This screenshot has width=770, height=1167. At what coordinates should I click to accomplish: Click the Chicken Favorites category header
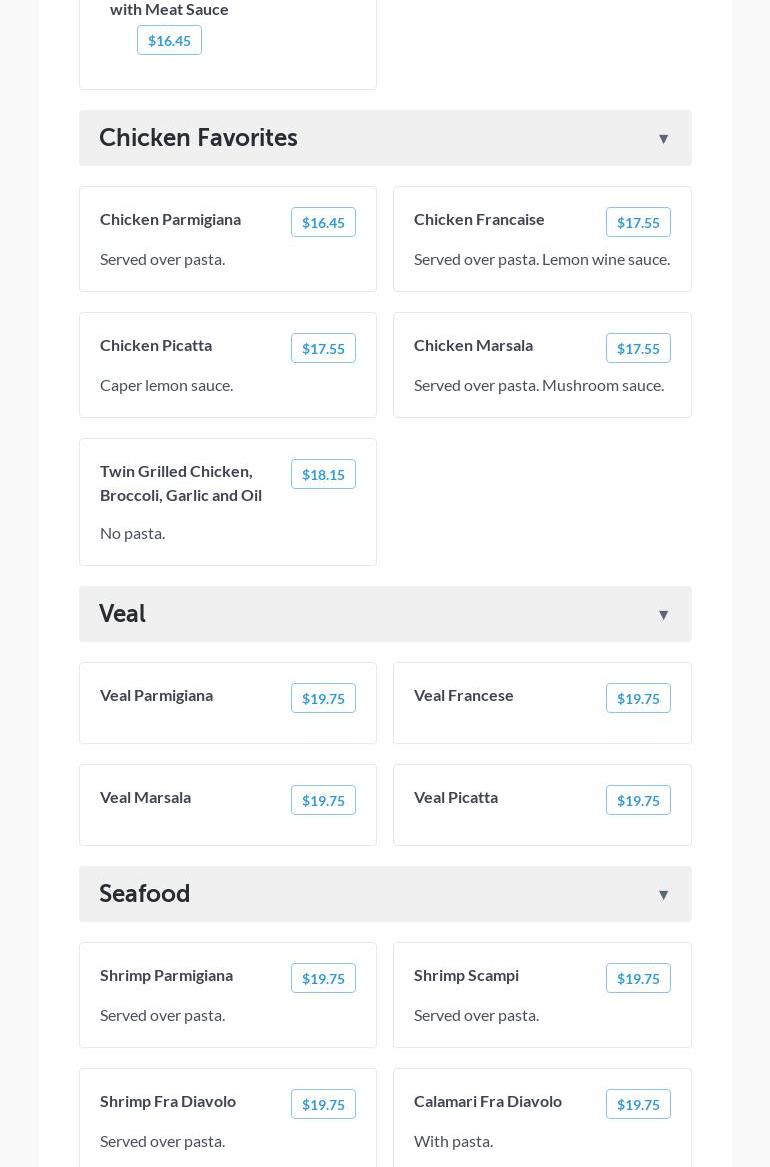[198, 138]
